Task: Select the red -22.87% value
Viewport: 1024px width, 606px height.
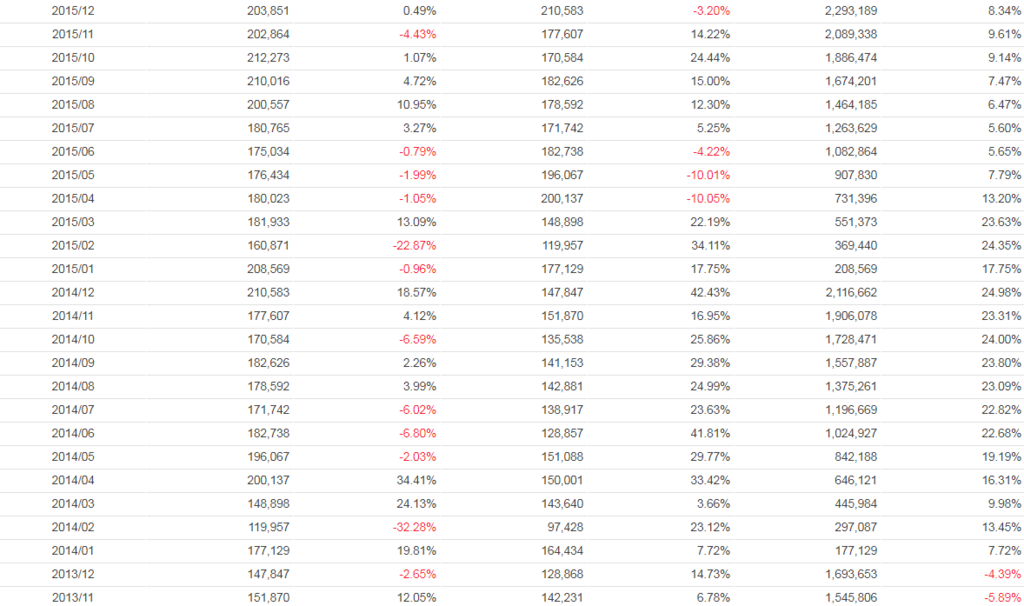Action: click(x=413, y=246)
